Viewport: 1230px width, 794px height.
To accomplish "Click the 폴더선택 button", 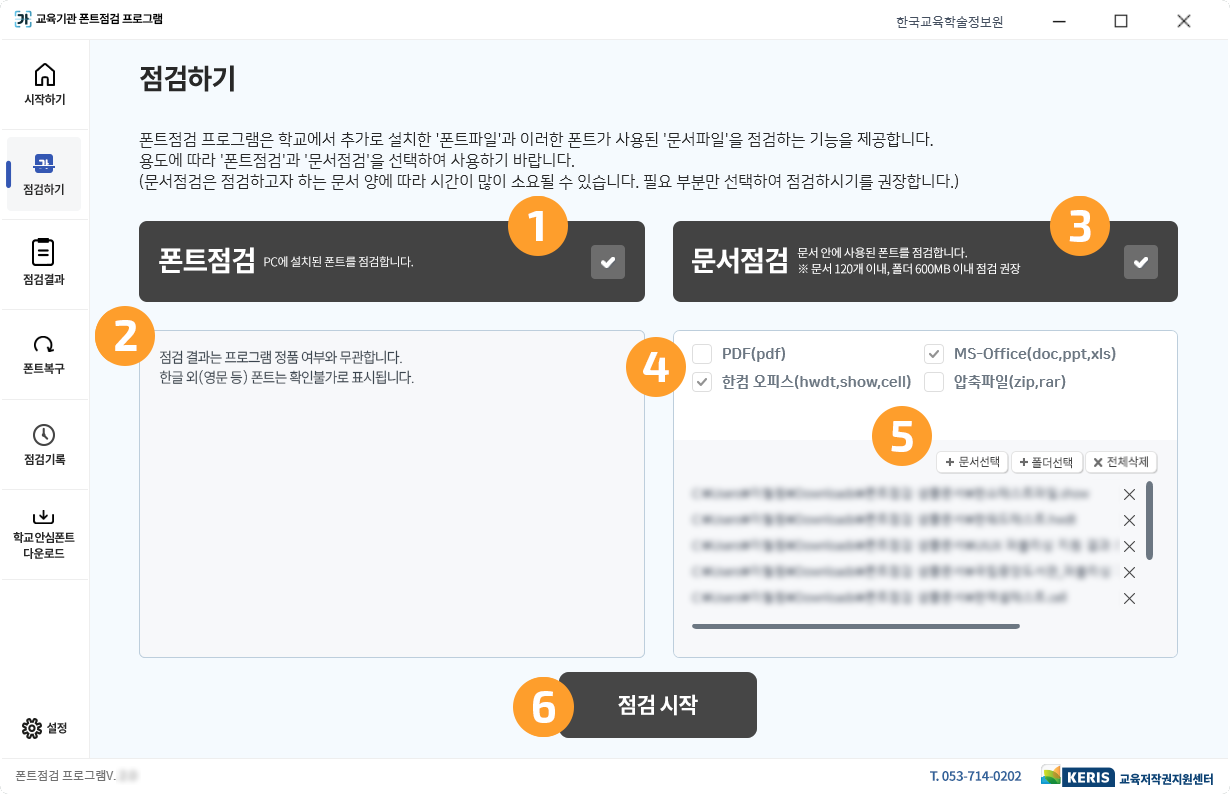I will coord(1046,462).
